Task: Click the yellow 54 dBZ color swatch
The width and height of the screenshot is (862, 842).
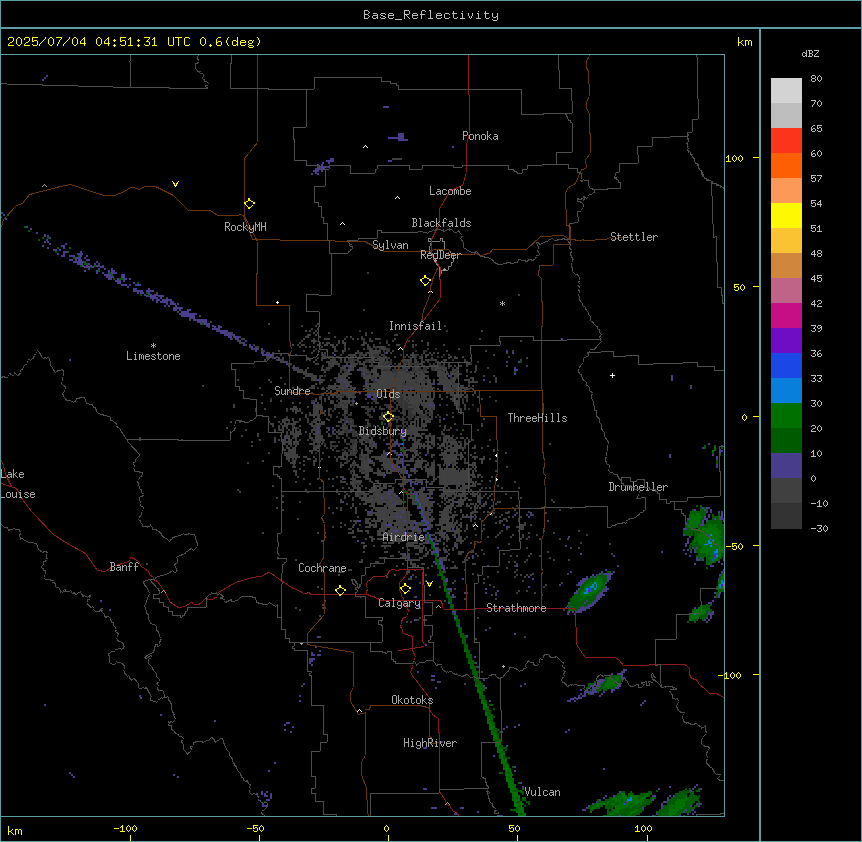Action: (786, 215)
